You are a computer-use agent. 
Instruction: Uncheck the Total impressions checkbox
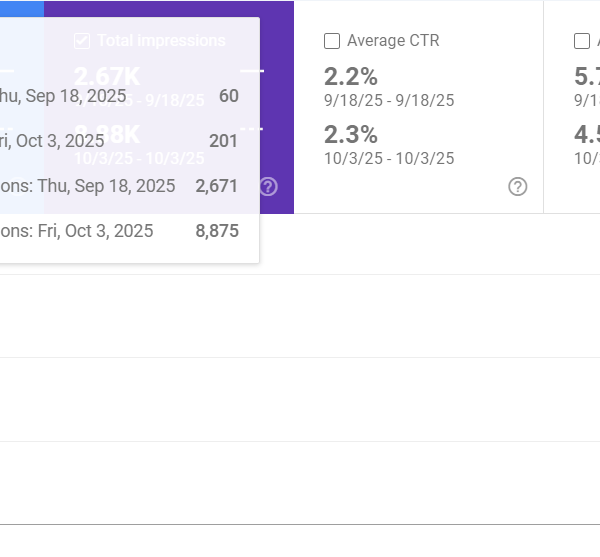82,41
